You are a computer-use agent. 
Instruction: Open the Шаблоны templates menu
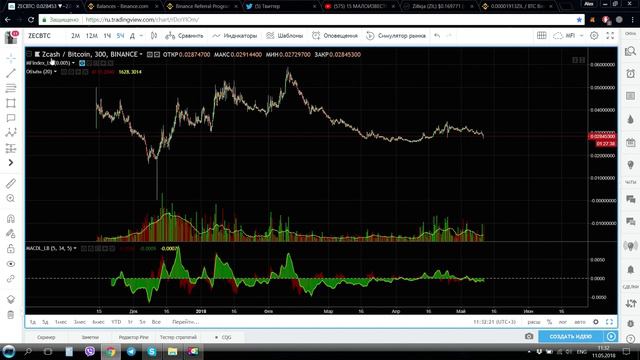pos(284,36)
